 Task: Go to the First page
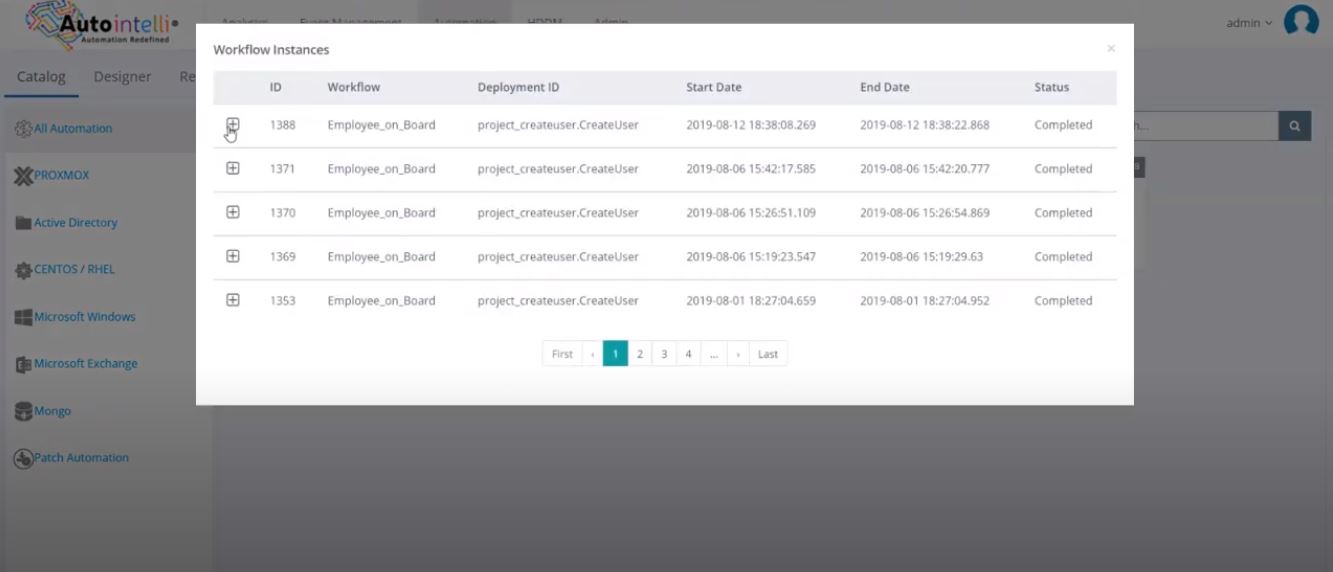click(x=562, y=354)
